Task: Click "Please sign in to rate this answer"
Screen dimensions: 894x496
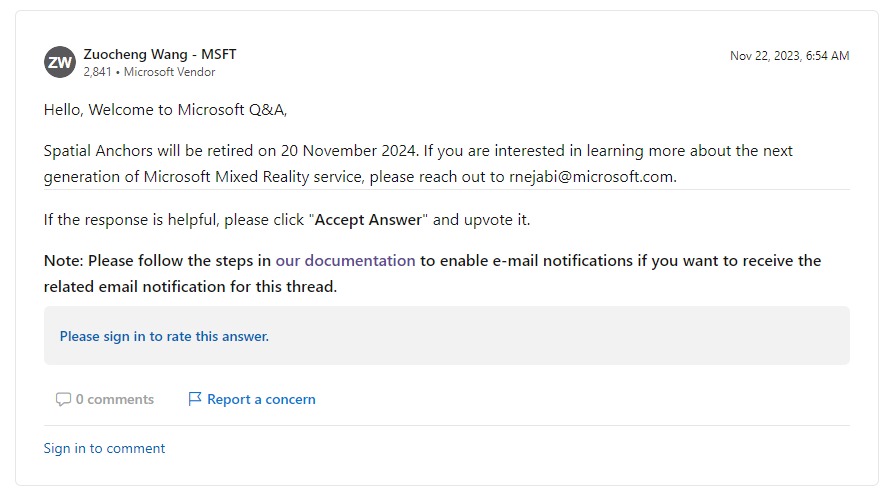Action: pos(164,337)
